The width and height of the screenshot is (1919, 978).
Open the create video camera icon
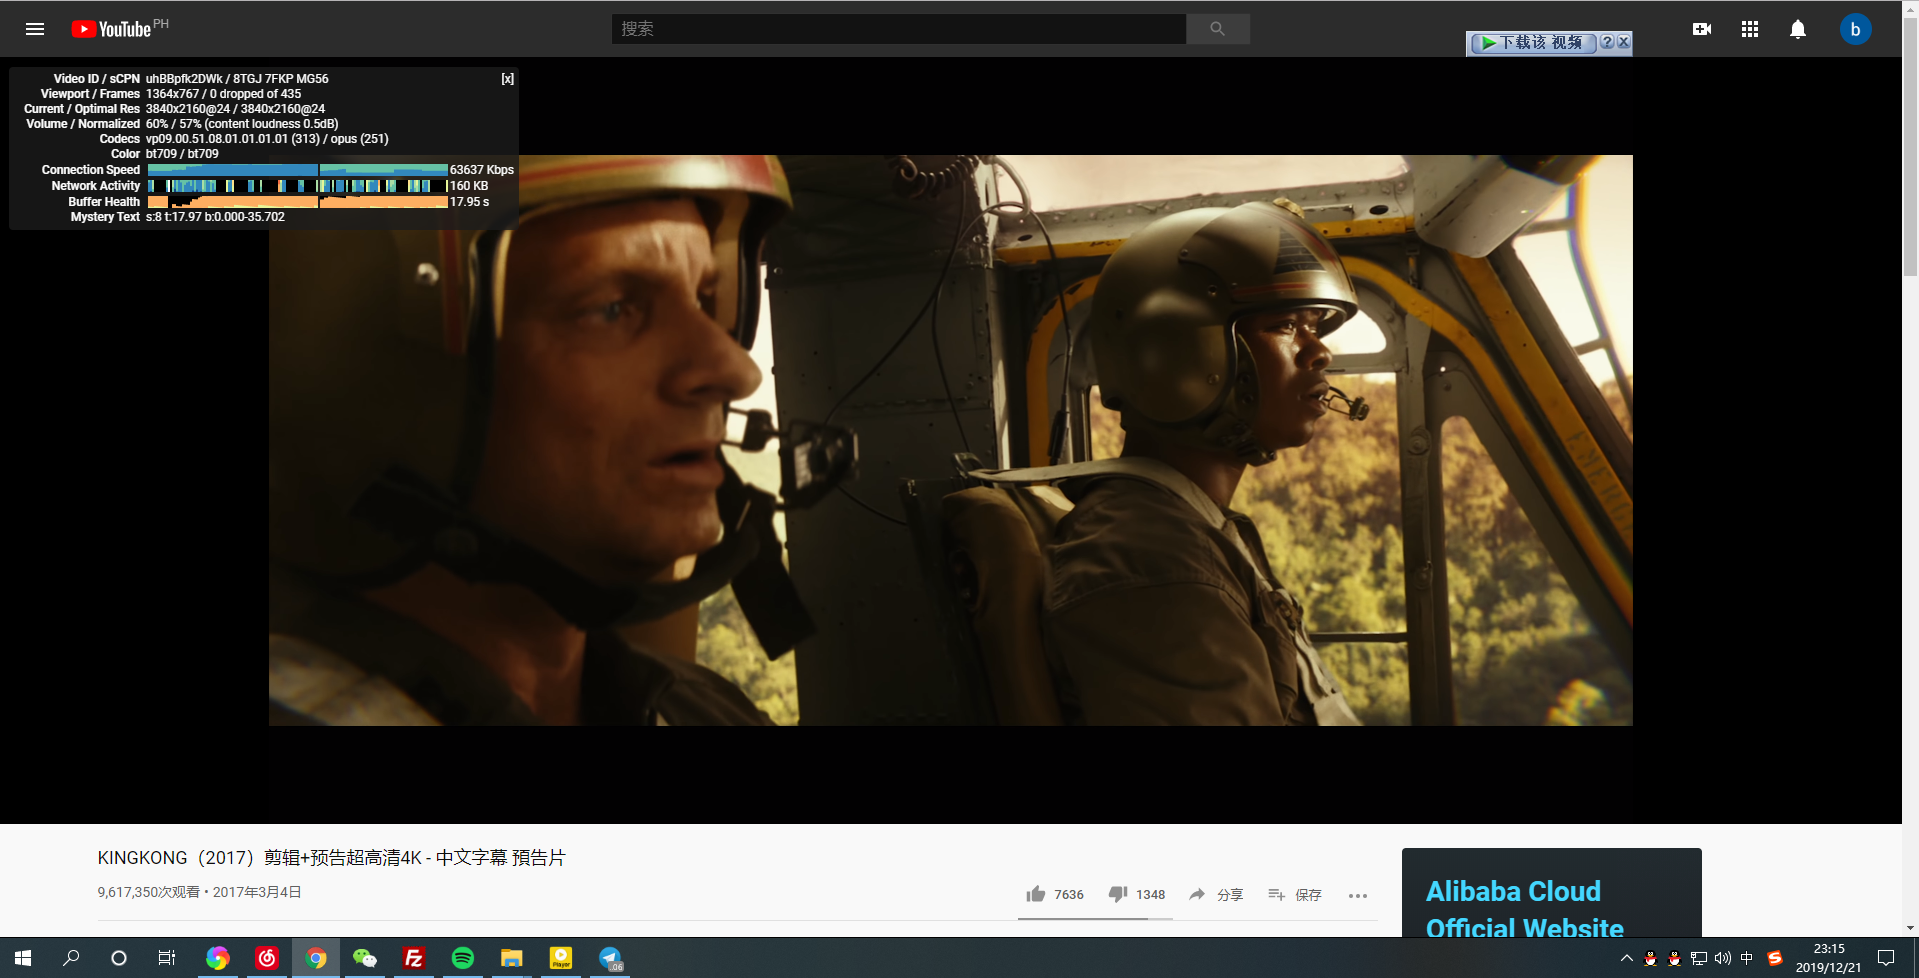click(x=1701, y=29)
